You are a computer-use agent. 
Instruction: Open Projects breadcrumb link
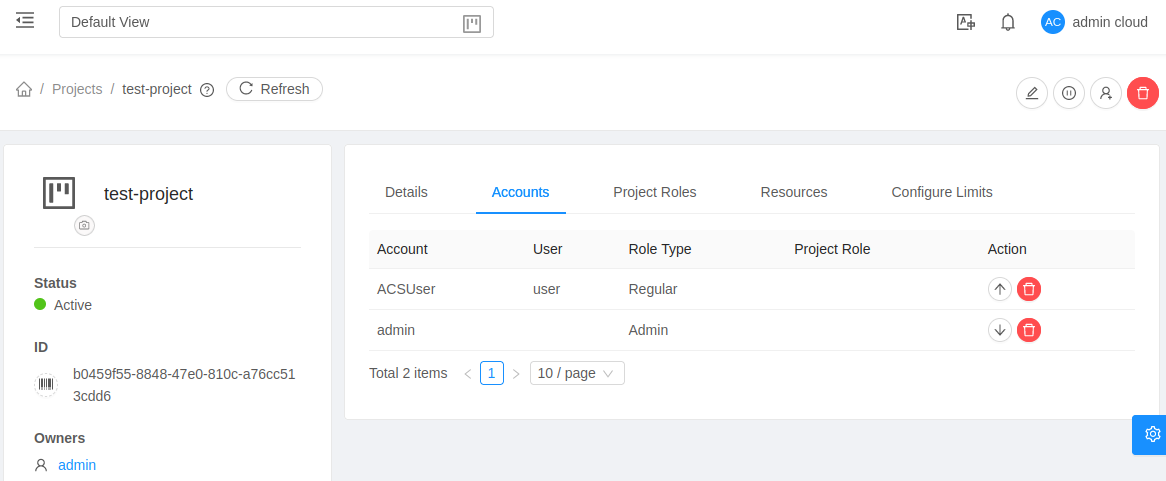point(77,89)
